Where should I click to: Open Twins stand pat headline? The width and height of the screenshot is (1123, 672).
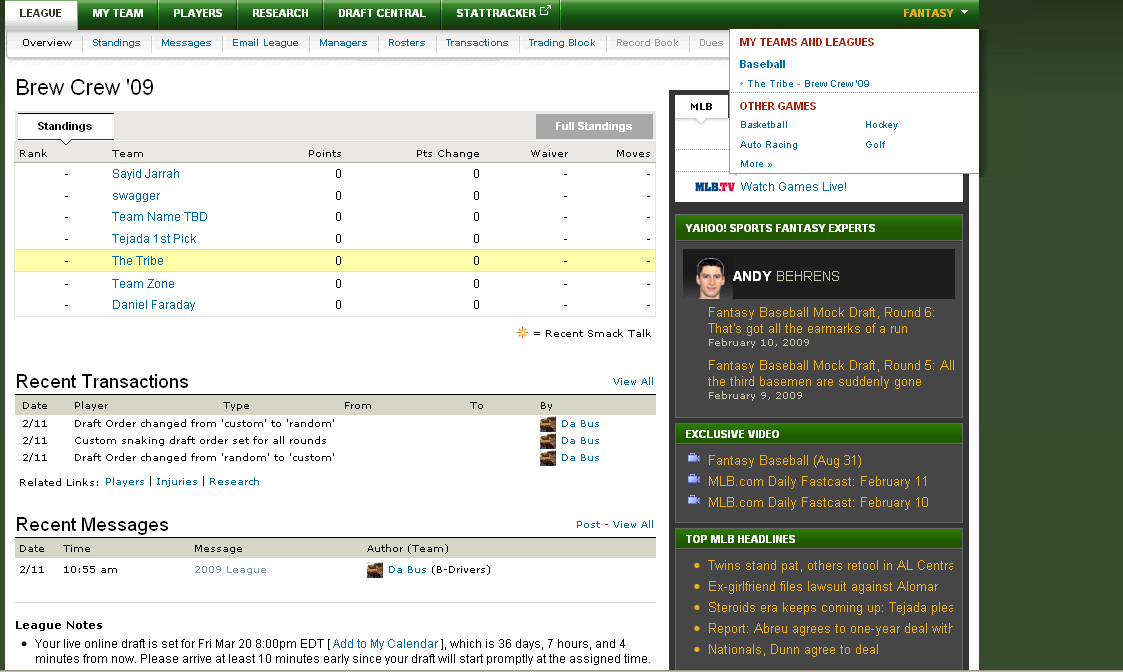[x=830, y=565]
